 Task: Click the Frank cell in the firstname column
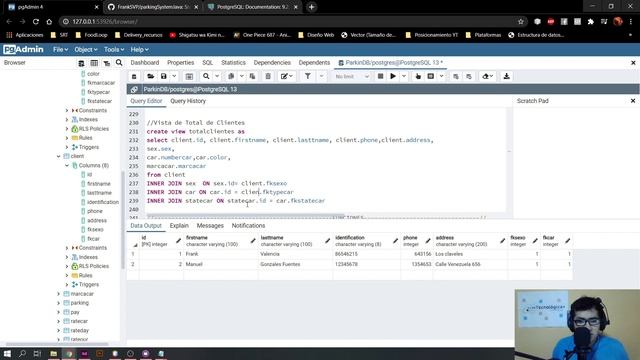[220, 254]
